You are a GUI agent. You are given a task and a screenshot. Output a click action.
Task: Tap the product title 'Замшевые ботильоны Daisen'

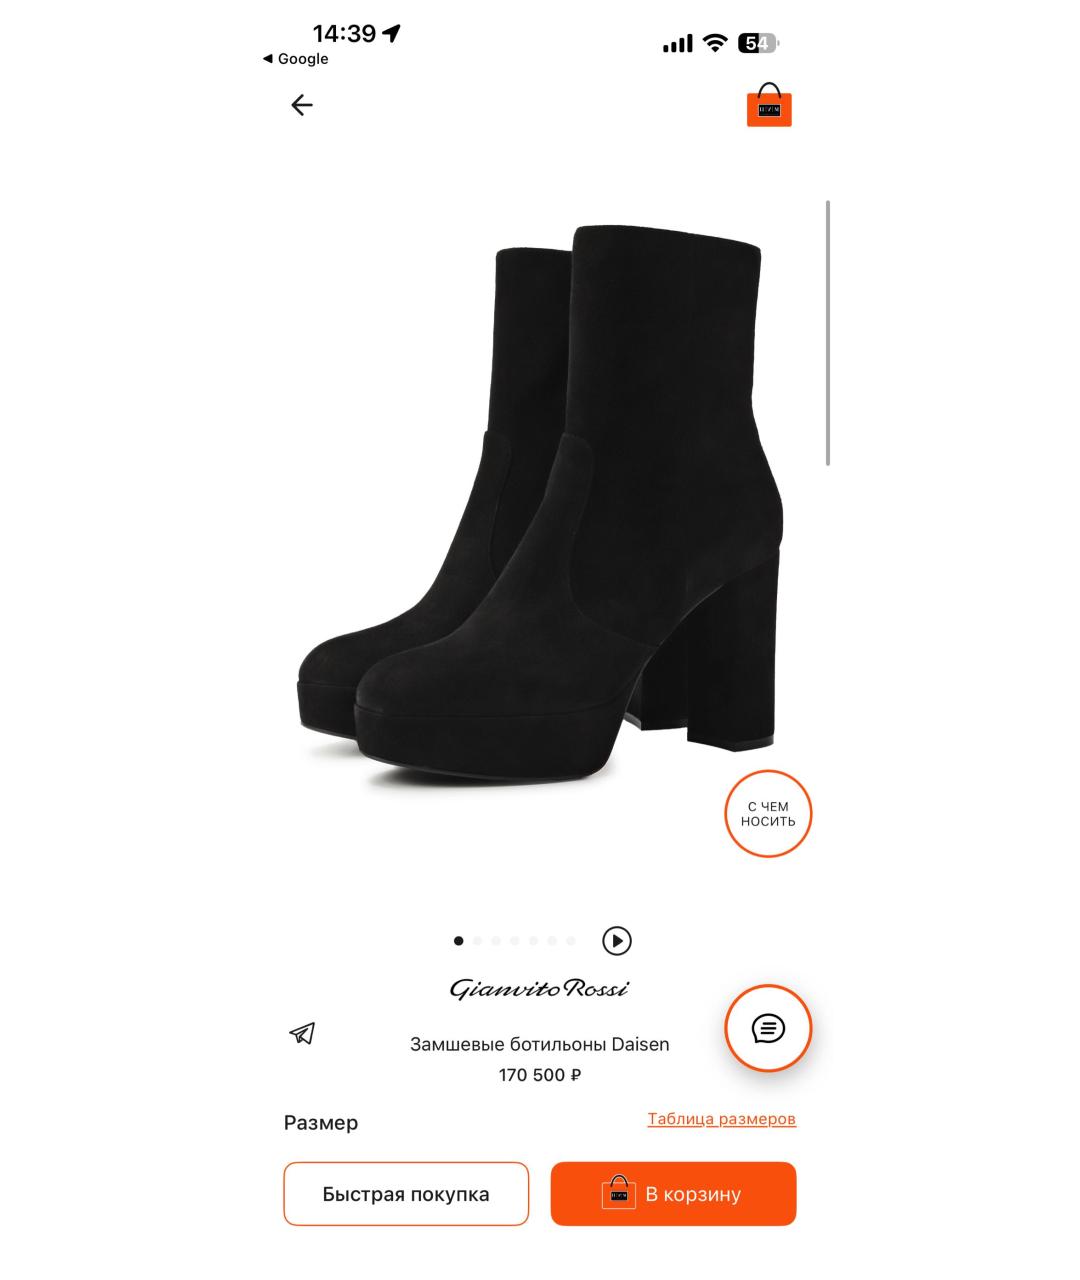coord(540,1044)
